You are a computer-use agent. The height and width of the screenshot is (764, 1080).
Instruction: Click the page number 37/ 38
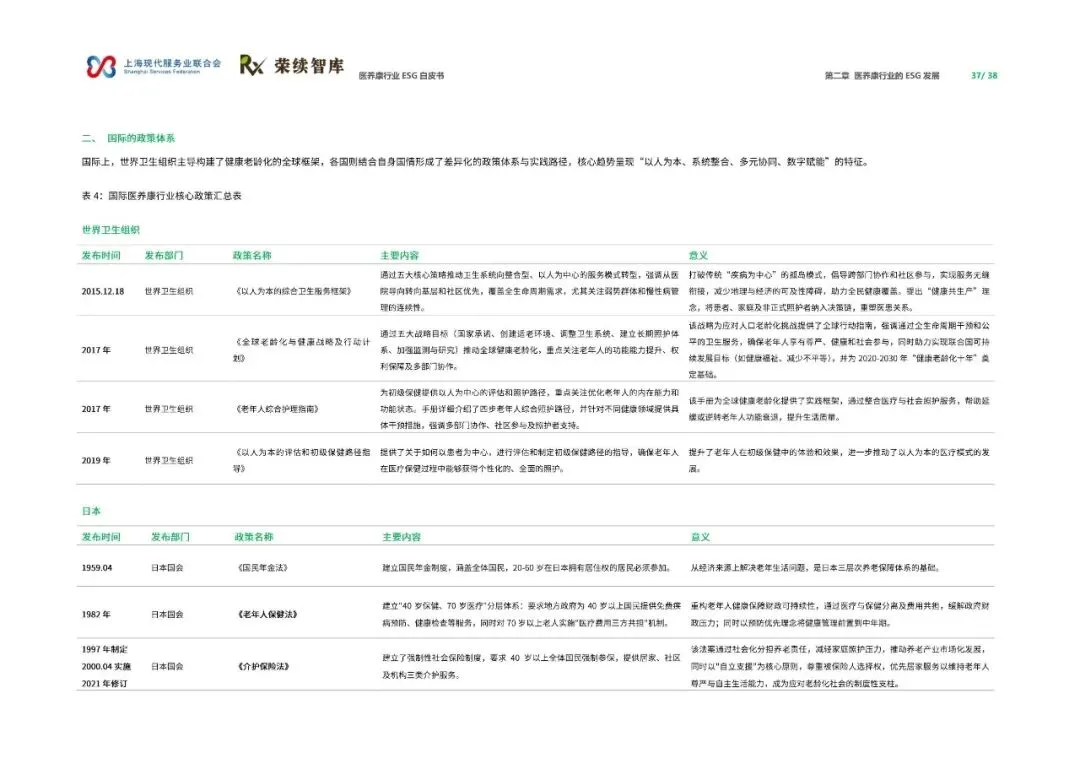984,76
